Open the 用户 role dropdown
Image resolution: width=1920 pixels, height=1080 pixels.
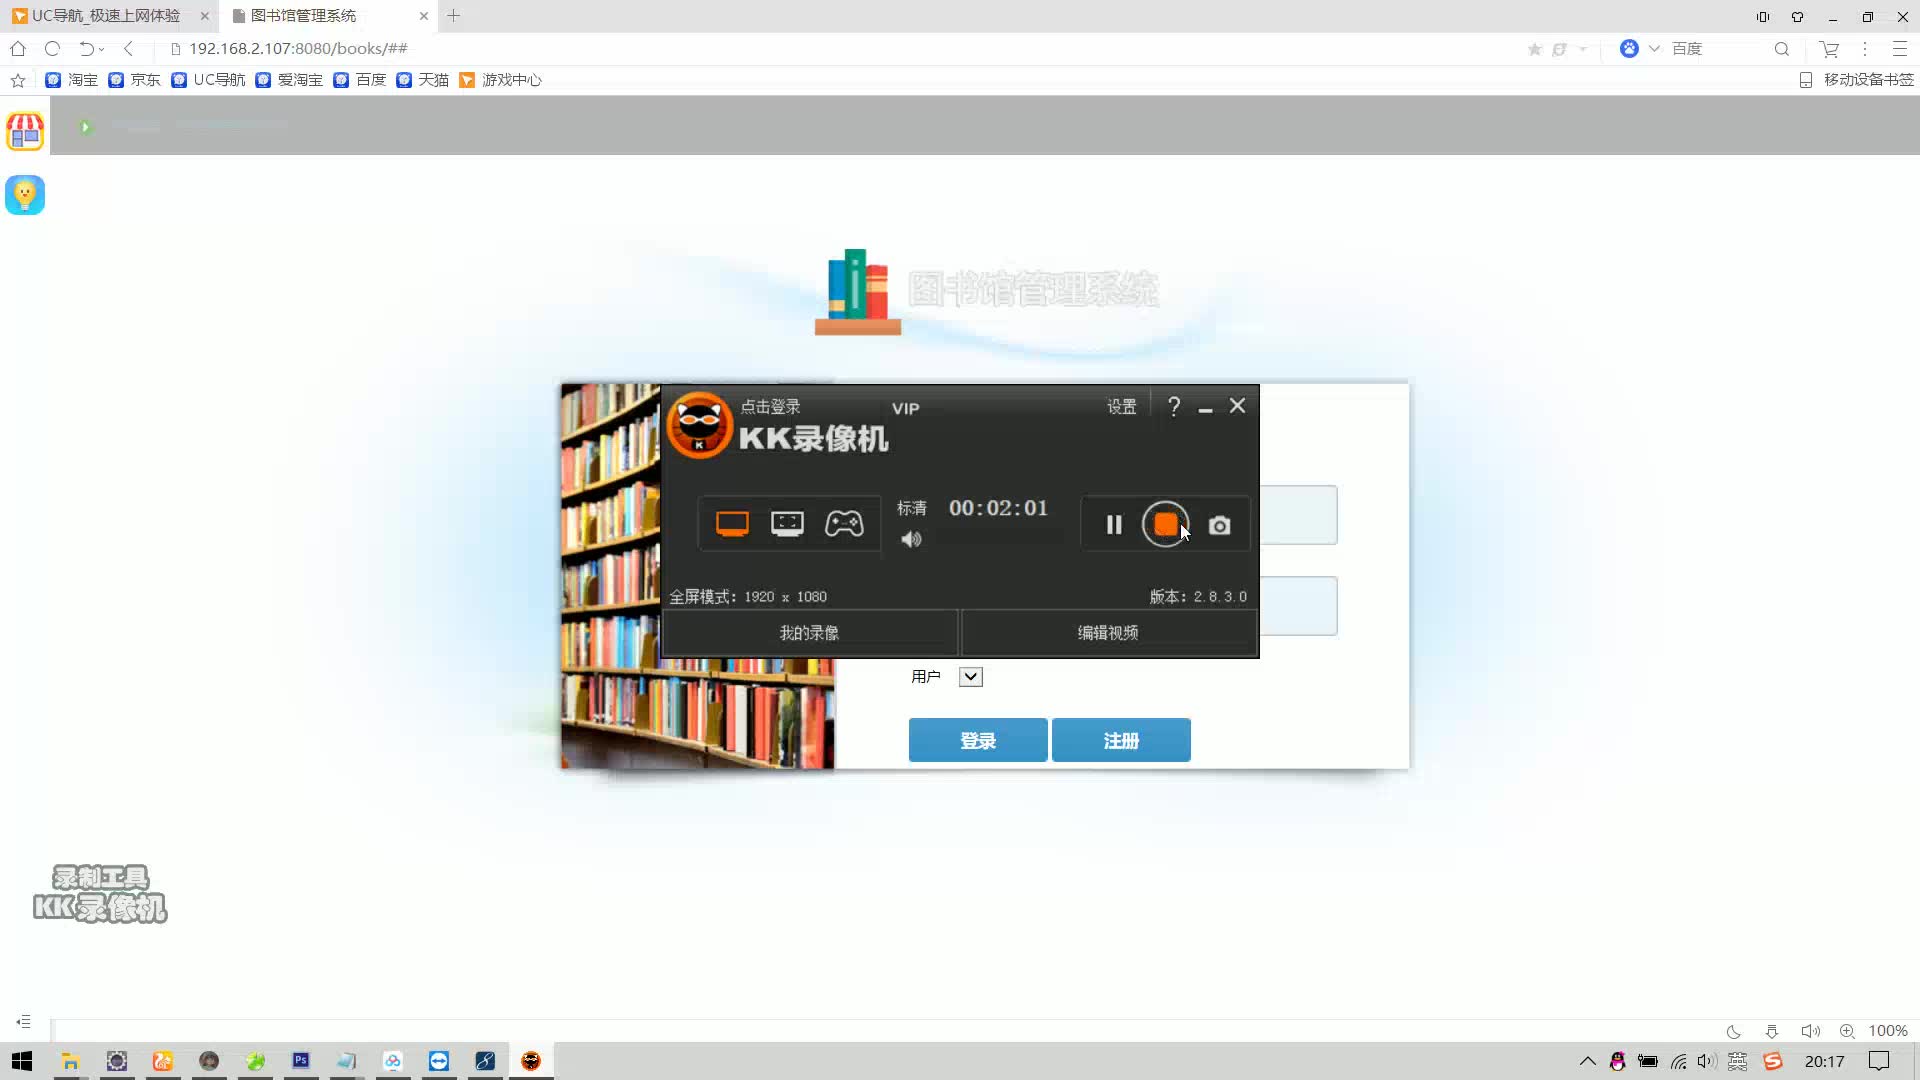click(969, 676)
